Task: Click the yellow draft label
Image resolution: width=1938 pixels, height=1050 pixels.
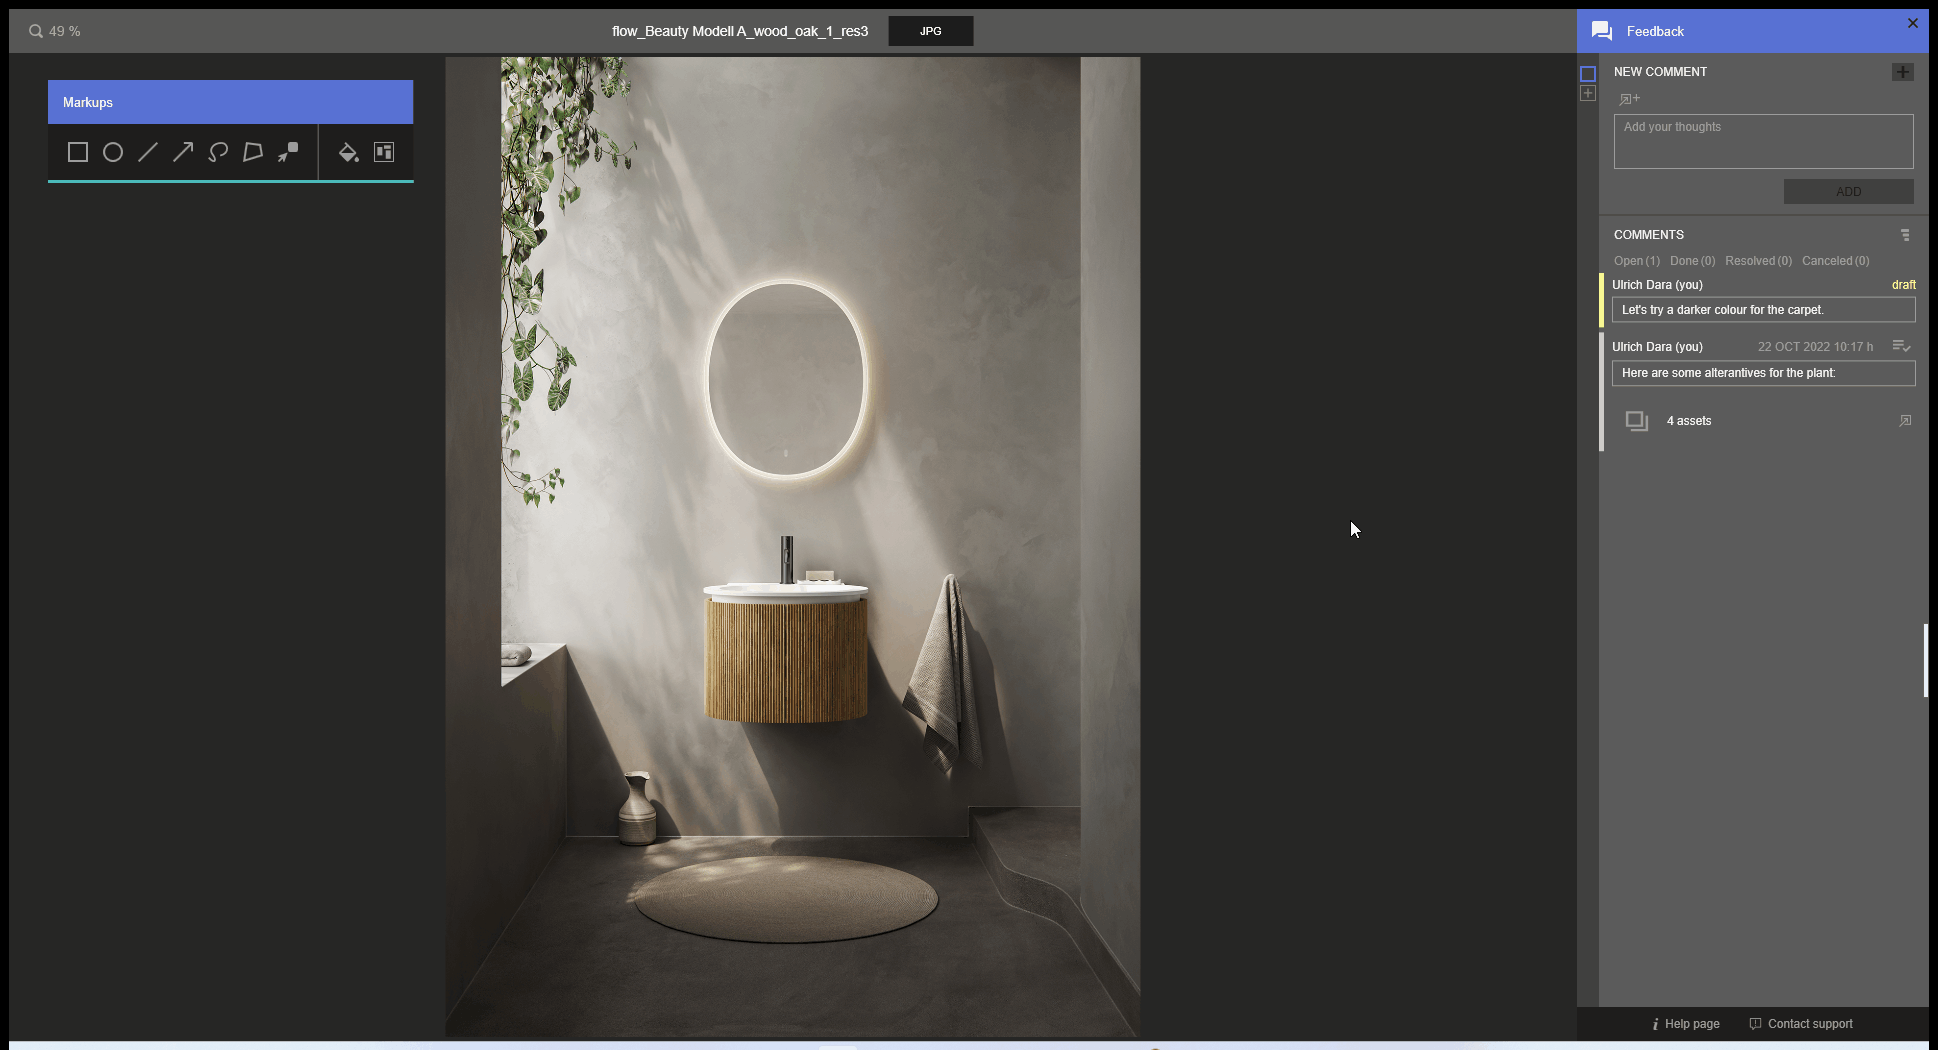Action: [x=1904, y=285]
